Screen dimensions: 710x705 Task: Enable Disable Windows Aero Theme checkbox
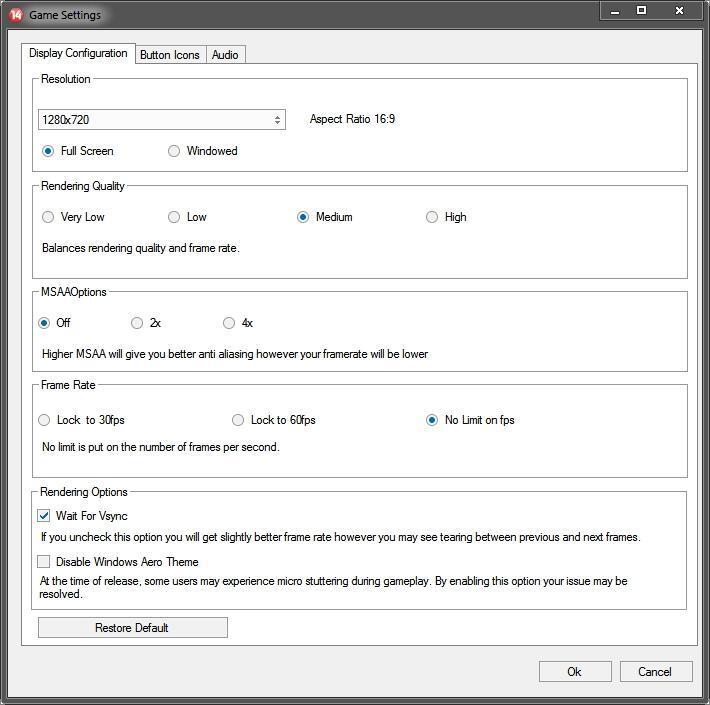pyautogui.click(x=44, y=562)
